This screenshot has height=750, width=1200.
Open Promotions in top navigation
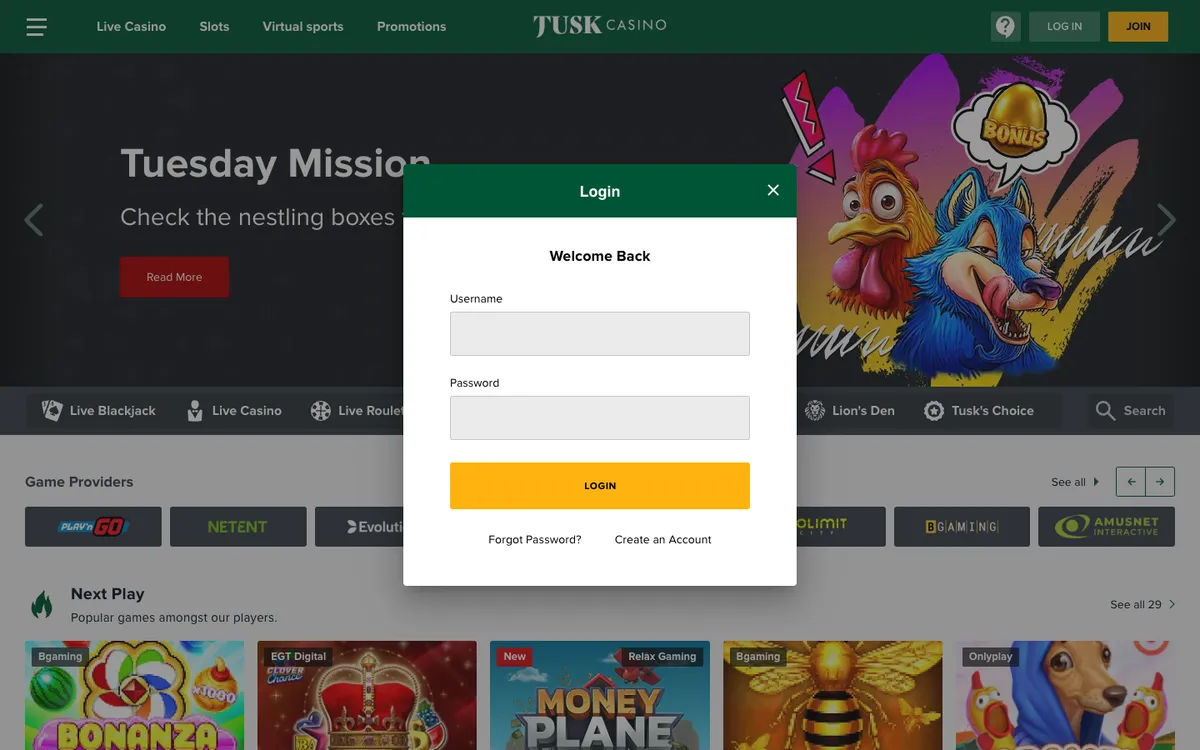(x=411, y=26)
